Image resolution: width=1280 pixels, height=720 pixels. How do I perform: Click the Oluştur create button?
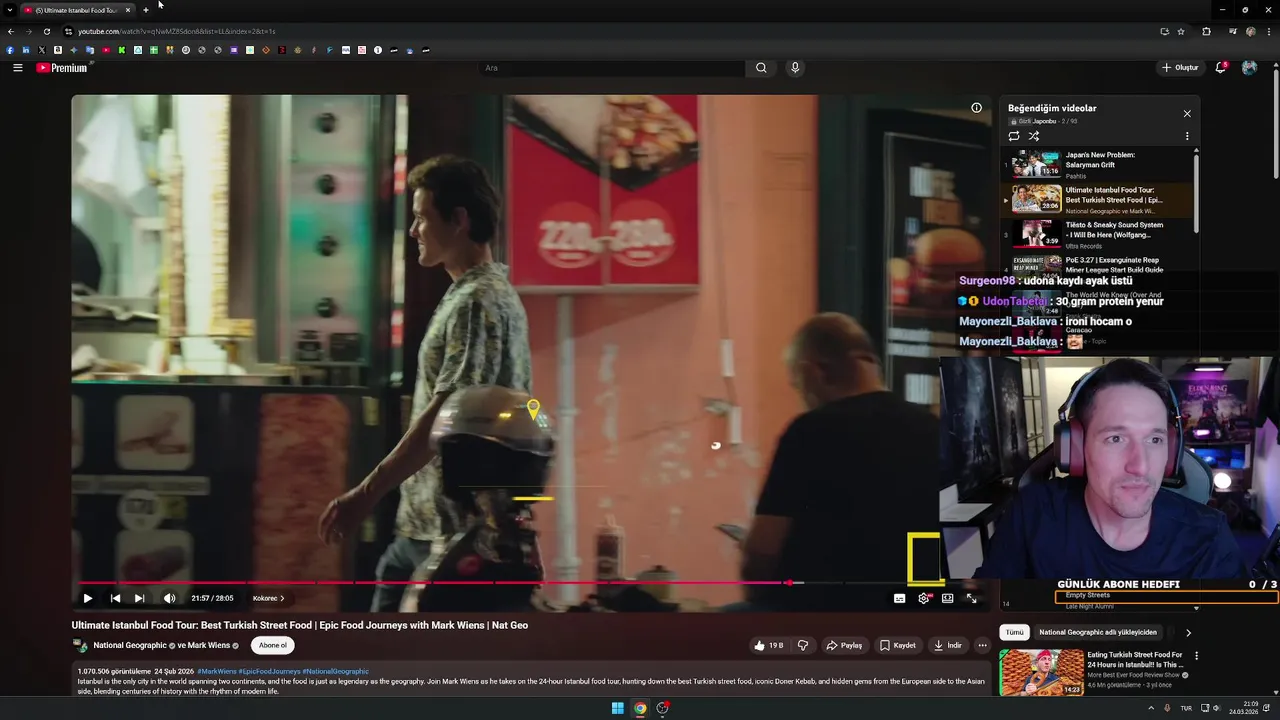(x=1180, y=68)
